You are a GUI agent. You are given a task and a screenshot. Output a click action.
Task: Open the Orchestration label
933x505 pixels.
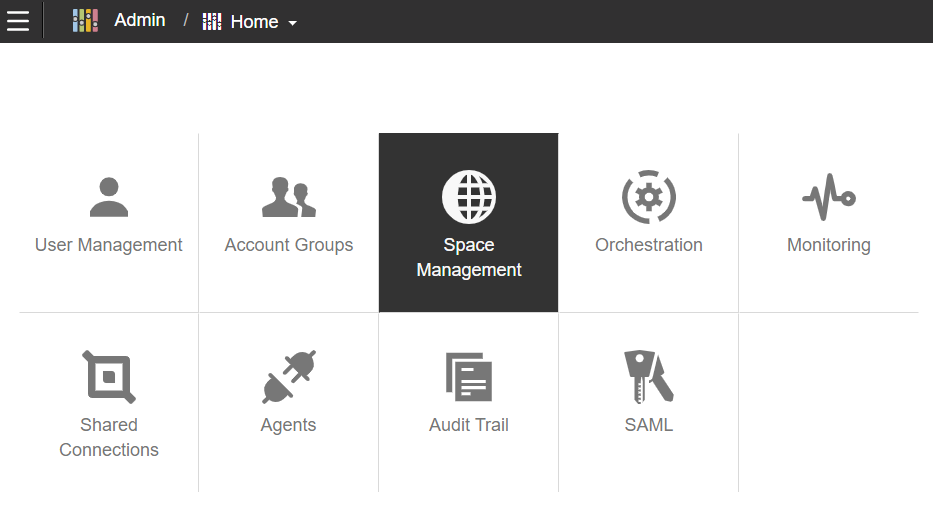click(x=649, y=245)
